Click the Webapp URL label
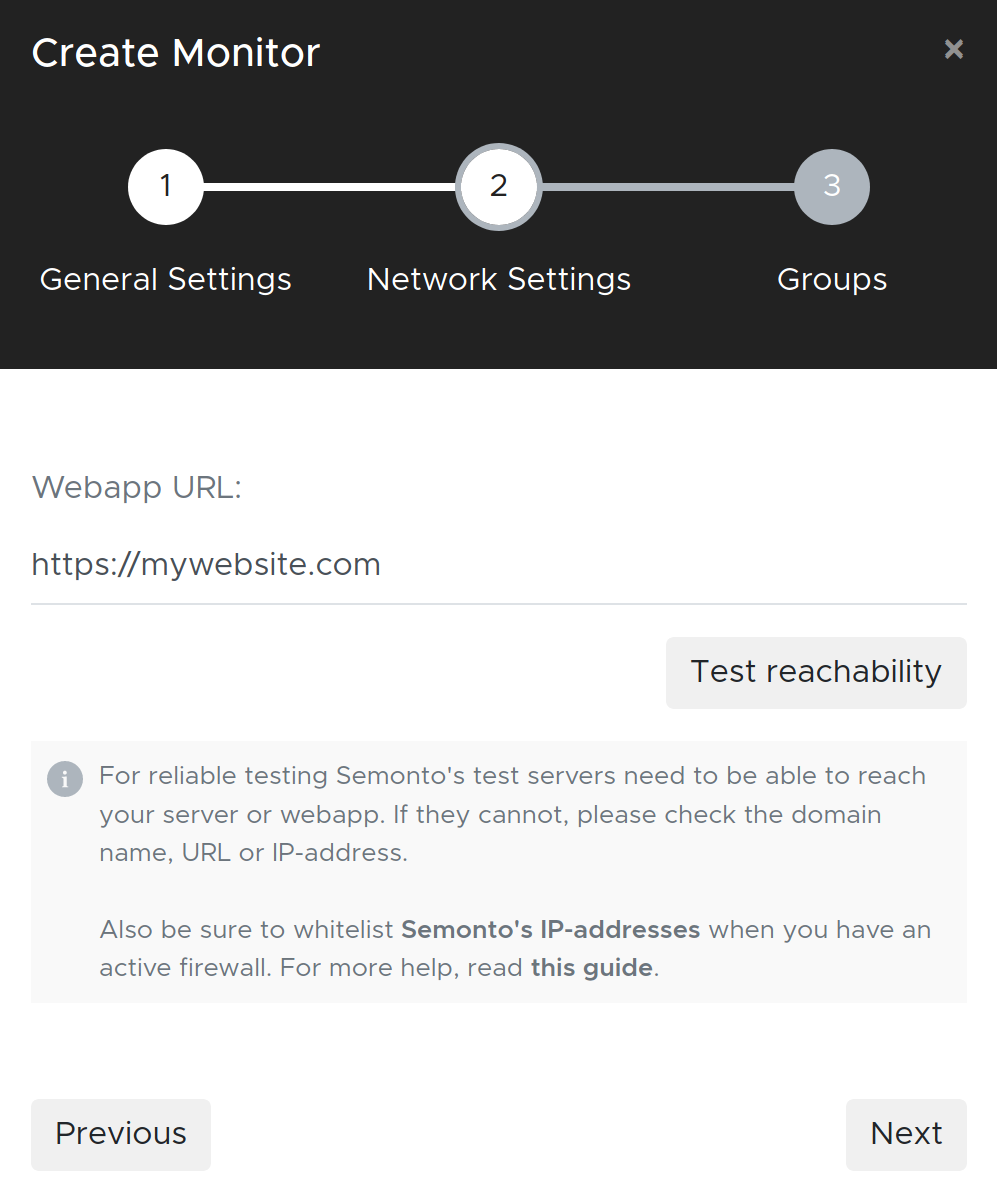 (137, 488)
